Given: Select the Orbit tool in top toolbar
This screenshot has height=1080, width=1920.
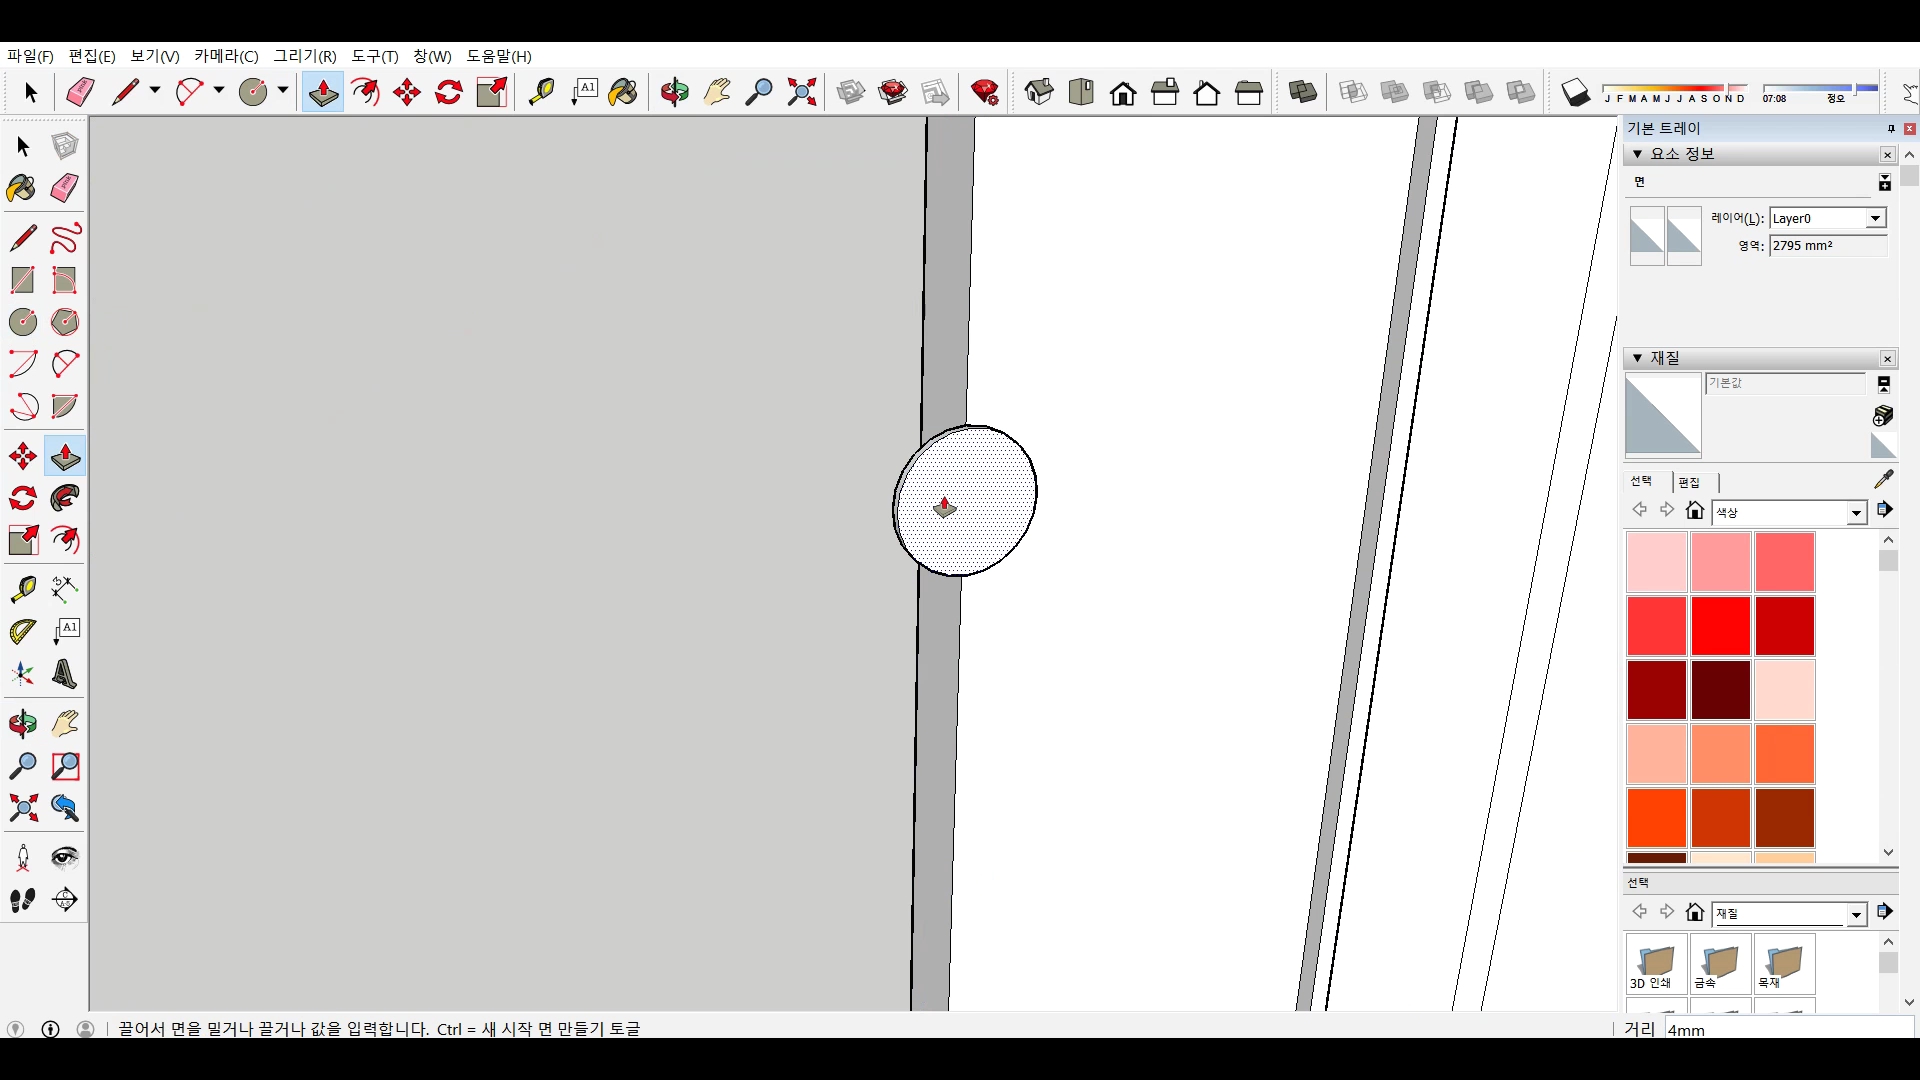Looking at the screenshot, I should coord(674,93).
